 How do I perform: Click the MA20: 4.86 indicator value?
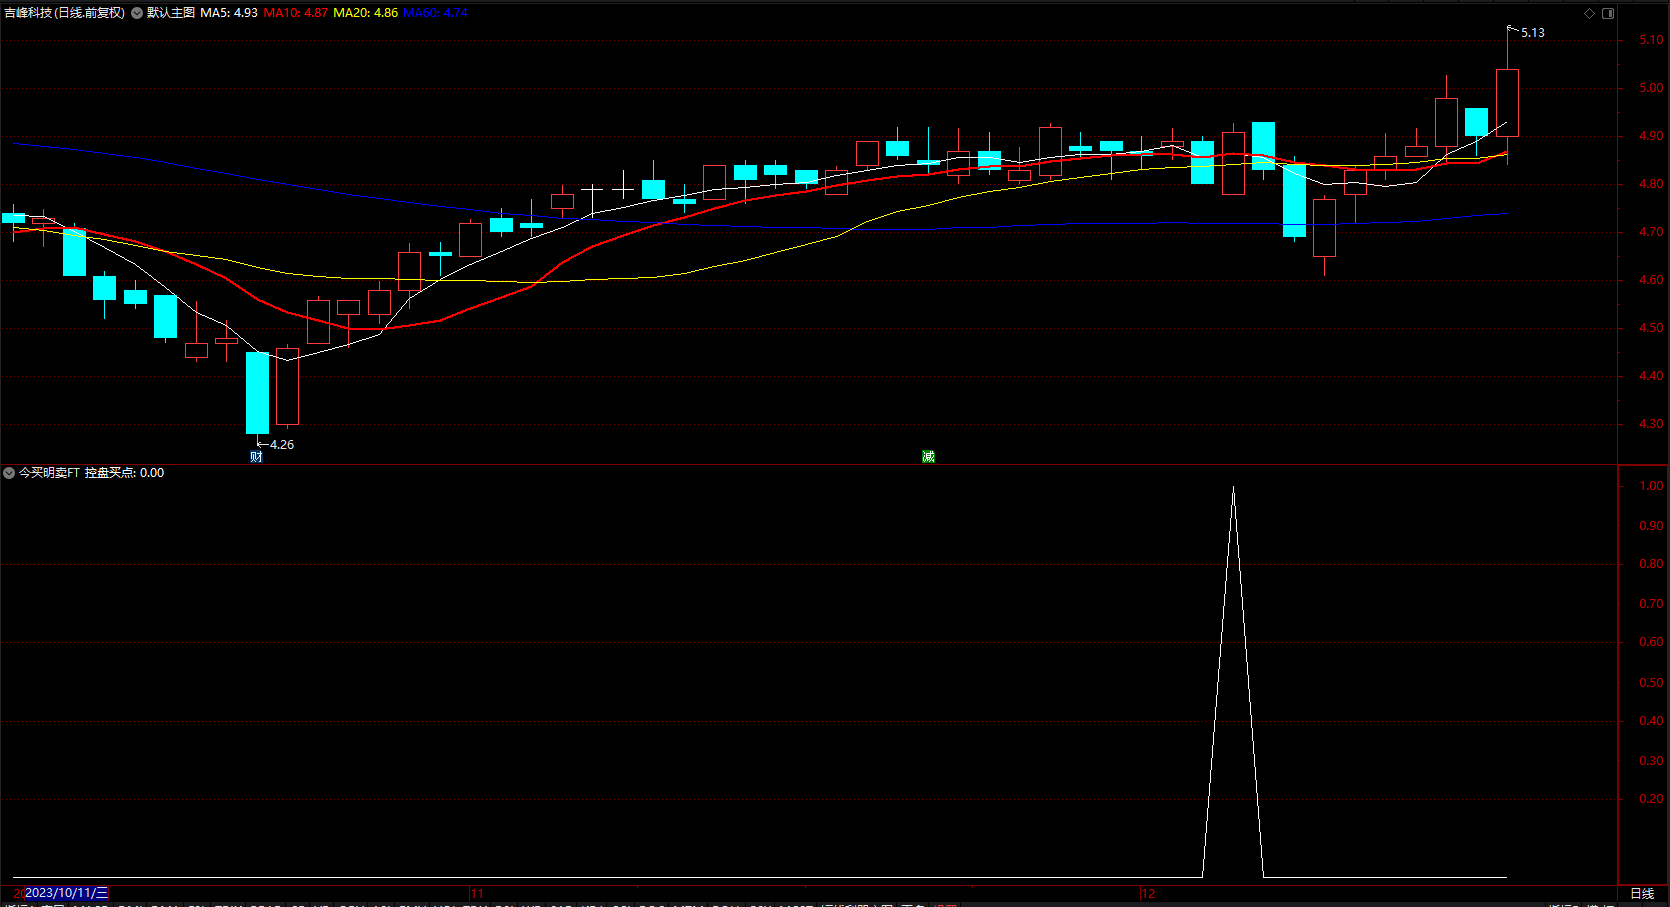[x=365, y=13]
